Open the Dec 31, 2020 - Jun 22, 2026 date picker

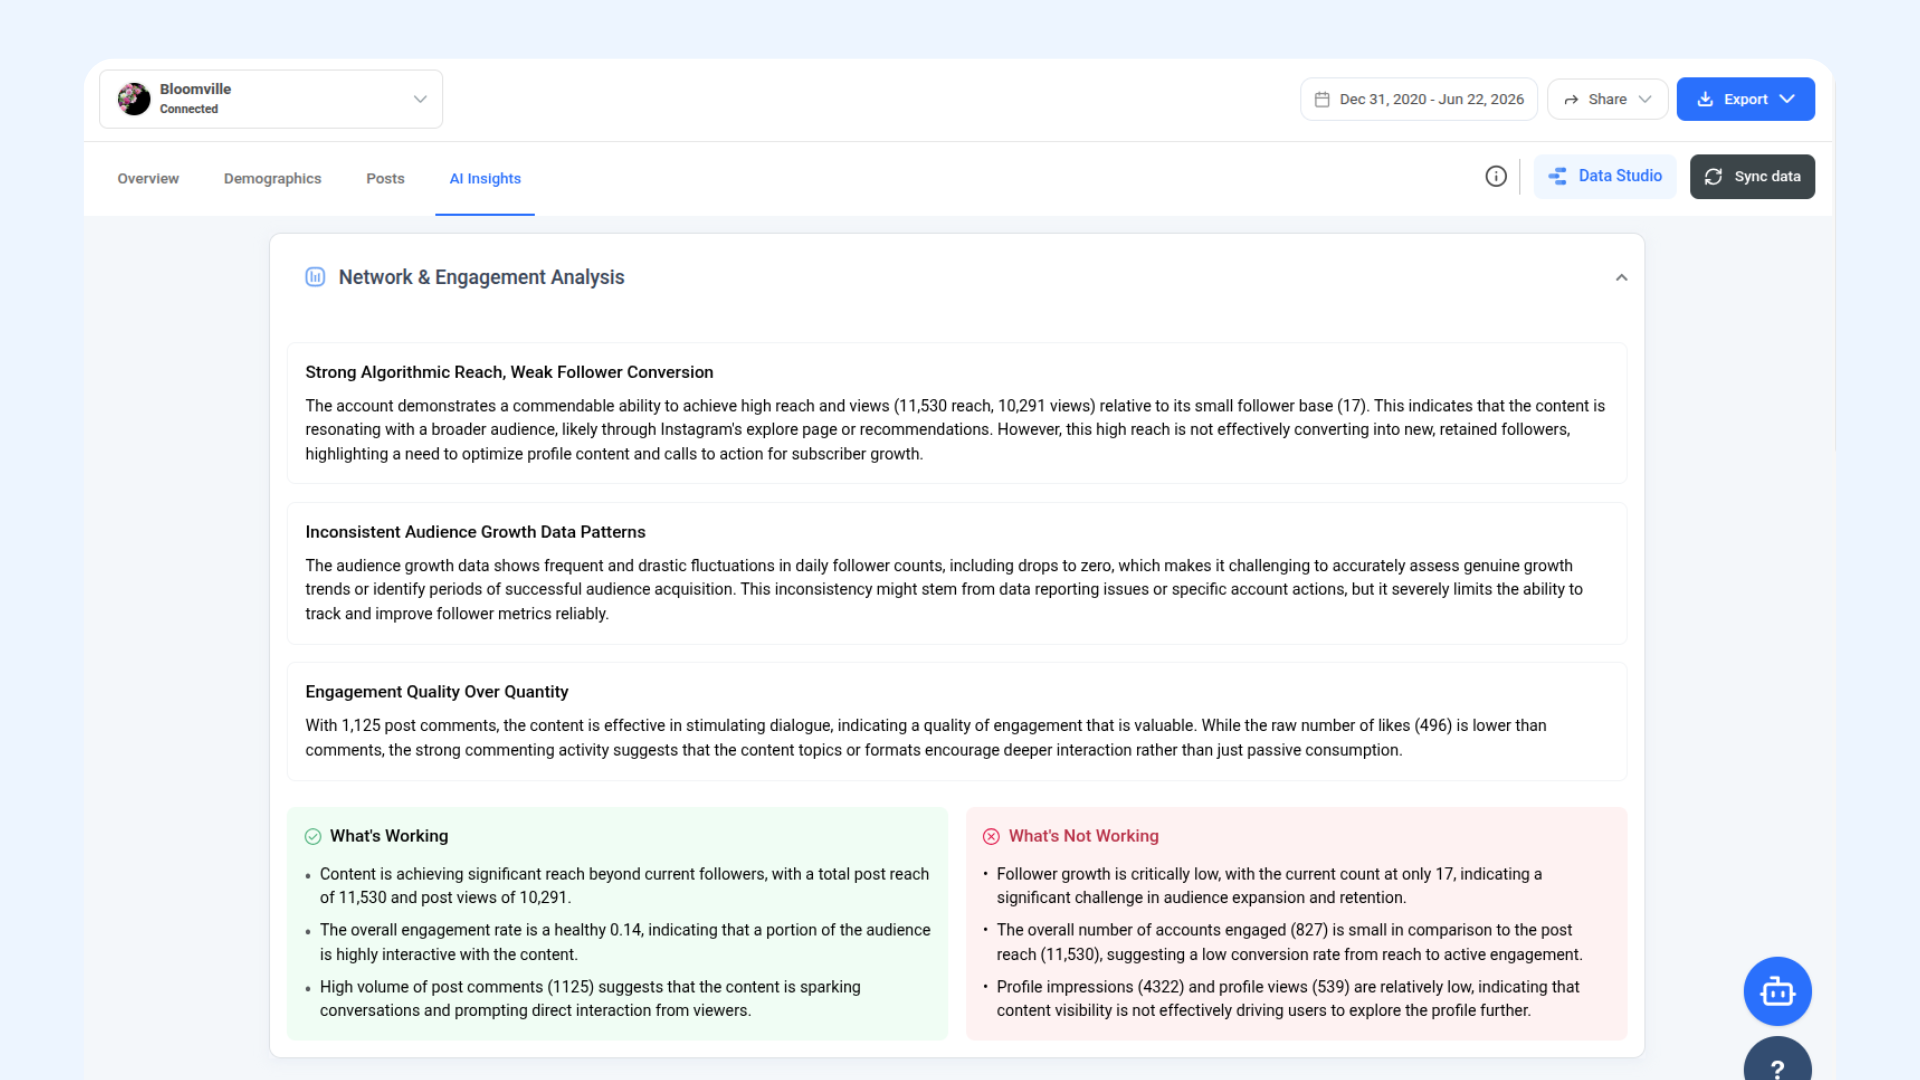(1418, 99)
